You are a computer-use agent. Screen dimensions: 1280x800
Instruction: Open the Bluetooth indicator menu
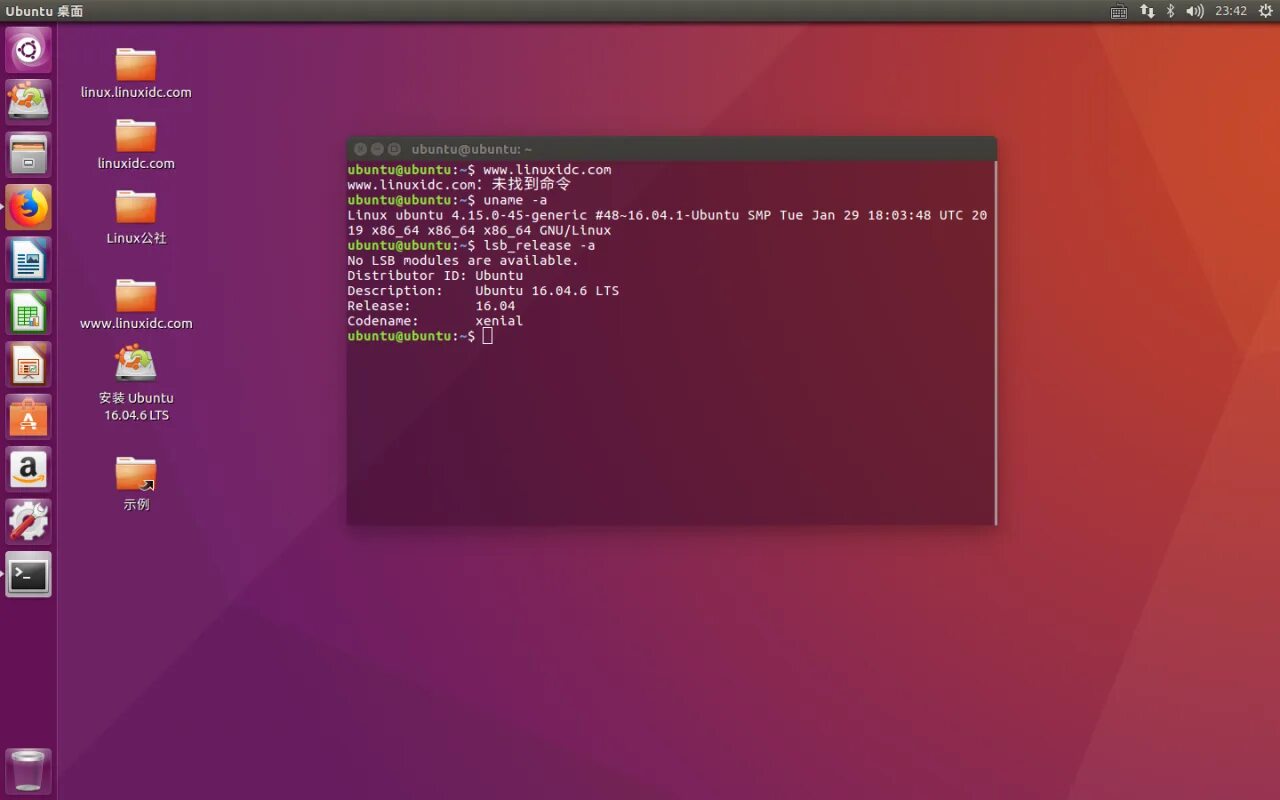coord(1170,11)
